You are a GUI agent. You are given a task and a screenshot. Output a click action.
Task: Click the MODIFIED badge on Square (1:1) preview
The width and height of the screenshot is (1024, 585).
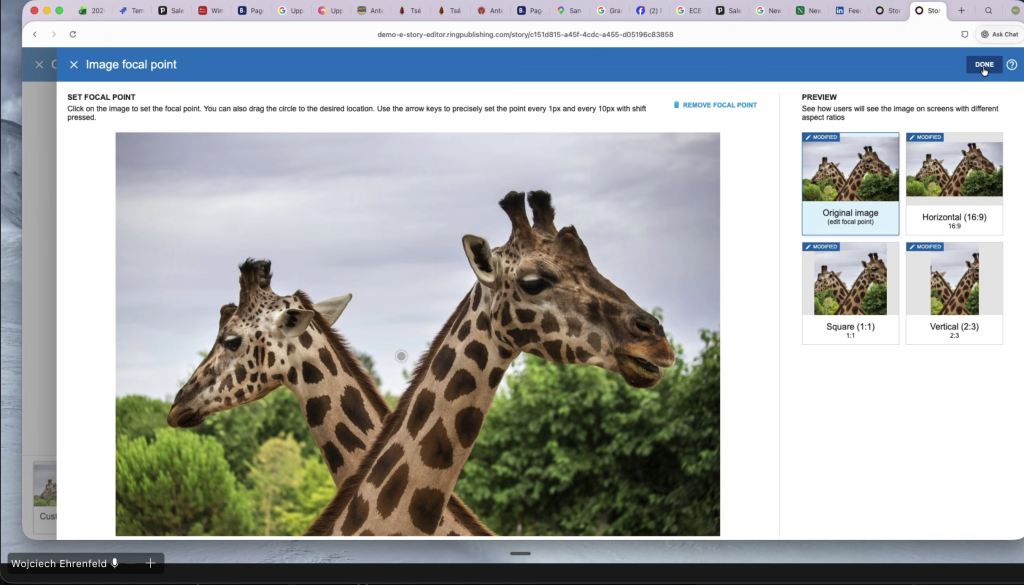[x=822, y=247]
